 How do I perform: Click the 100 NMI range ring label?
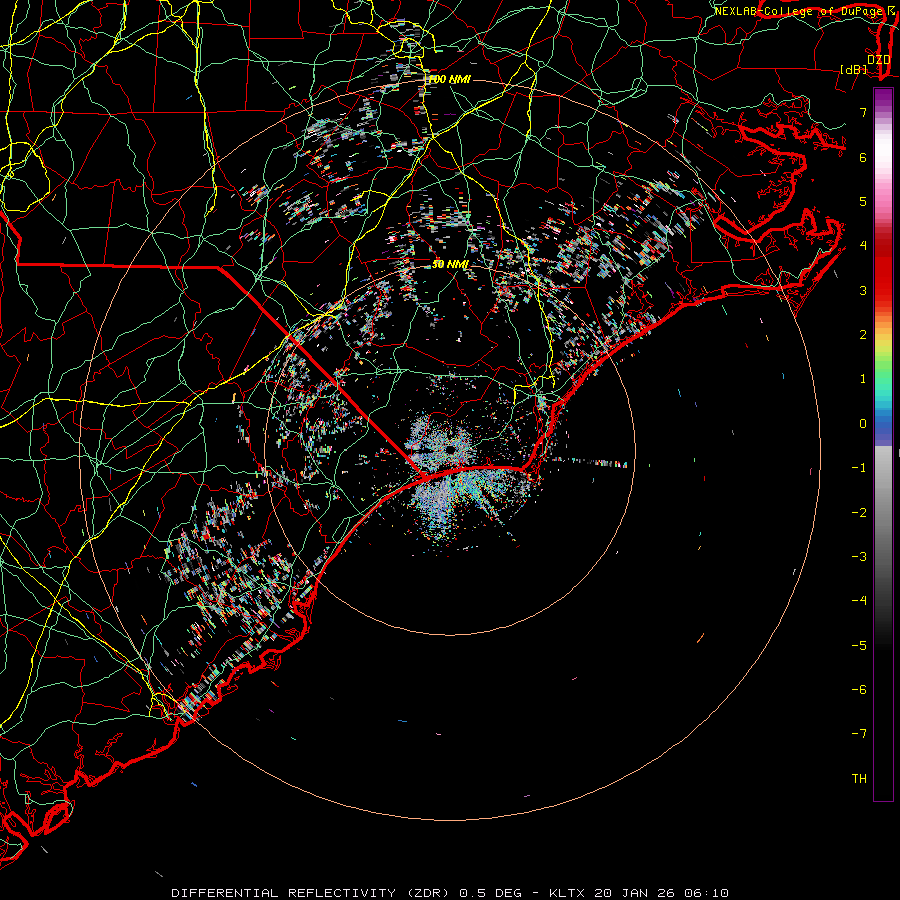coord(449,79)
